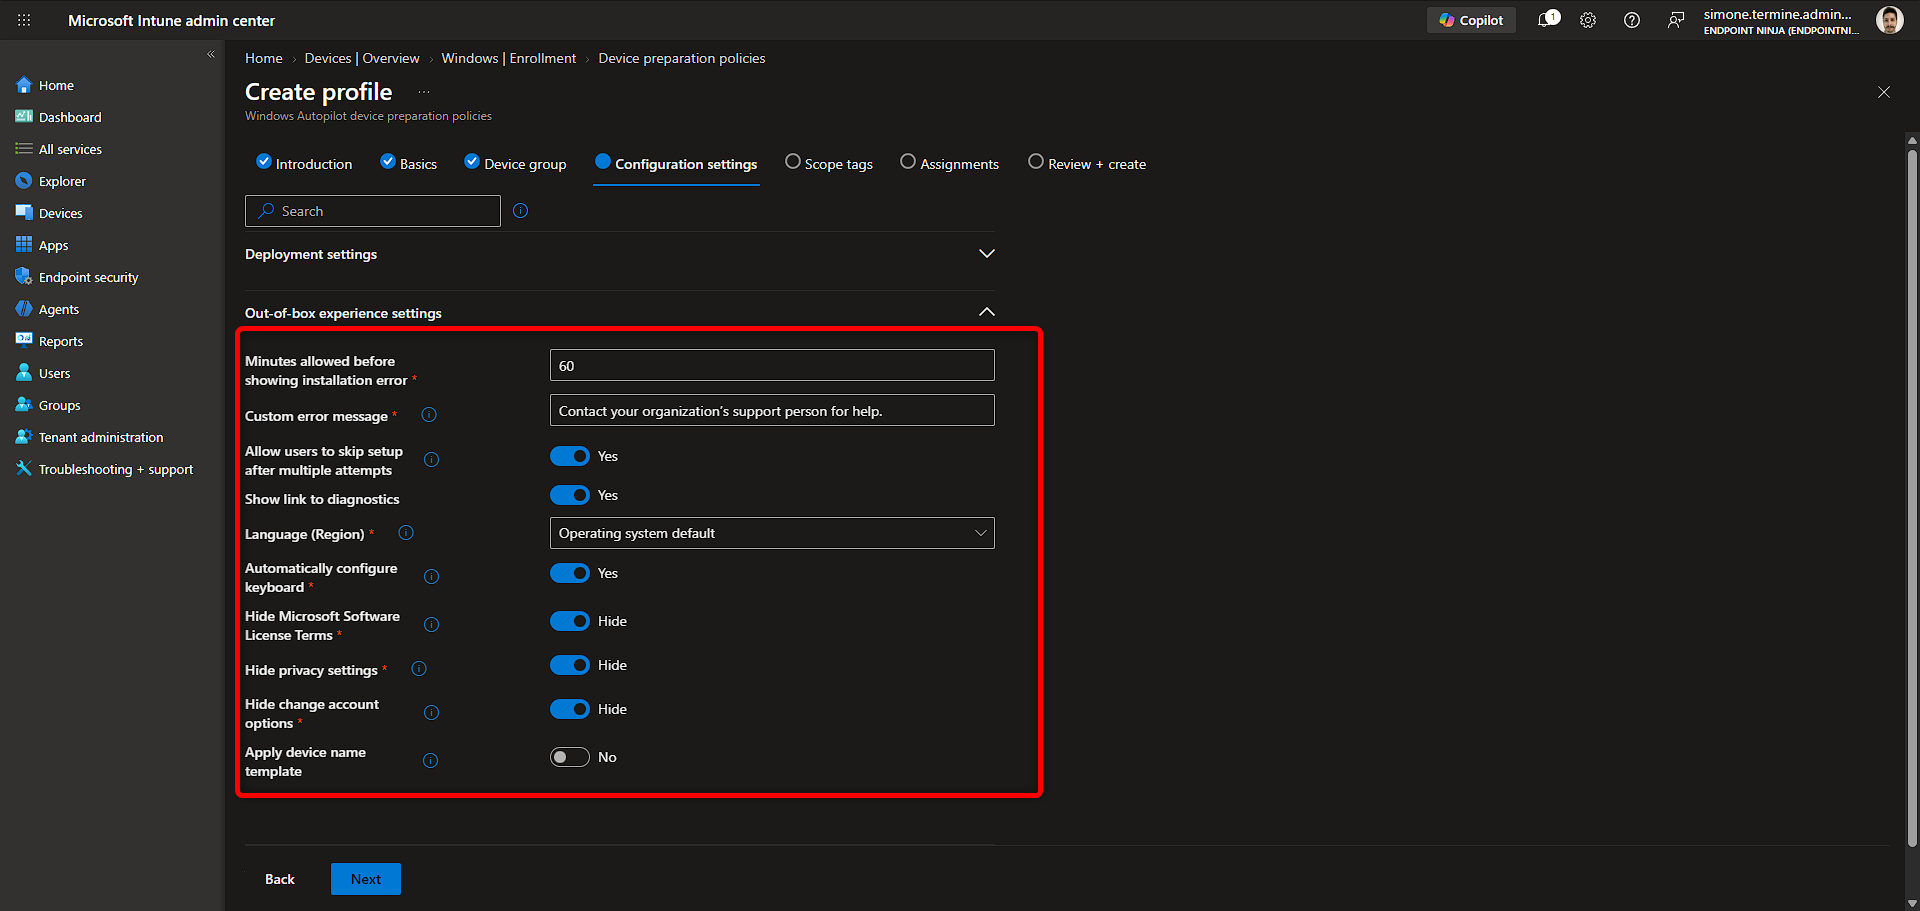The width and height of the screenshot is (1920, 911).
Task: Open the notifications bell icon
Action: (x=1548, y=20)
